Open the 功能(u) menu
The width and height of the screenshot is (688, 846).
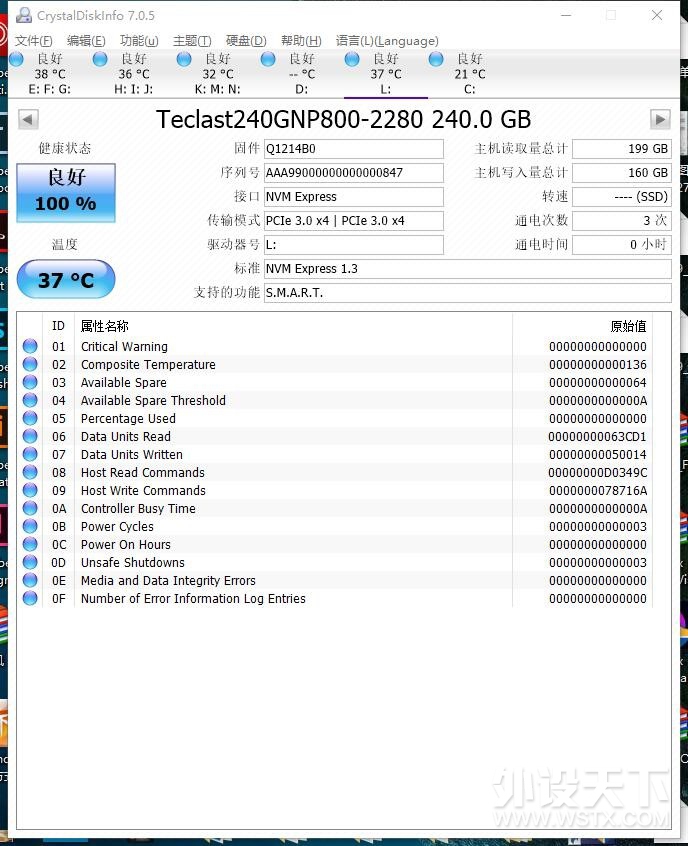coord(139,41)
